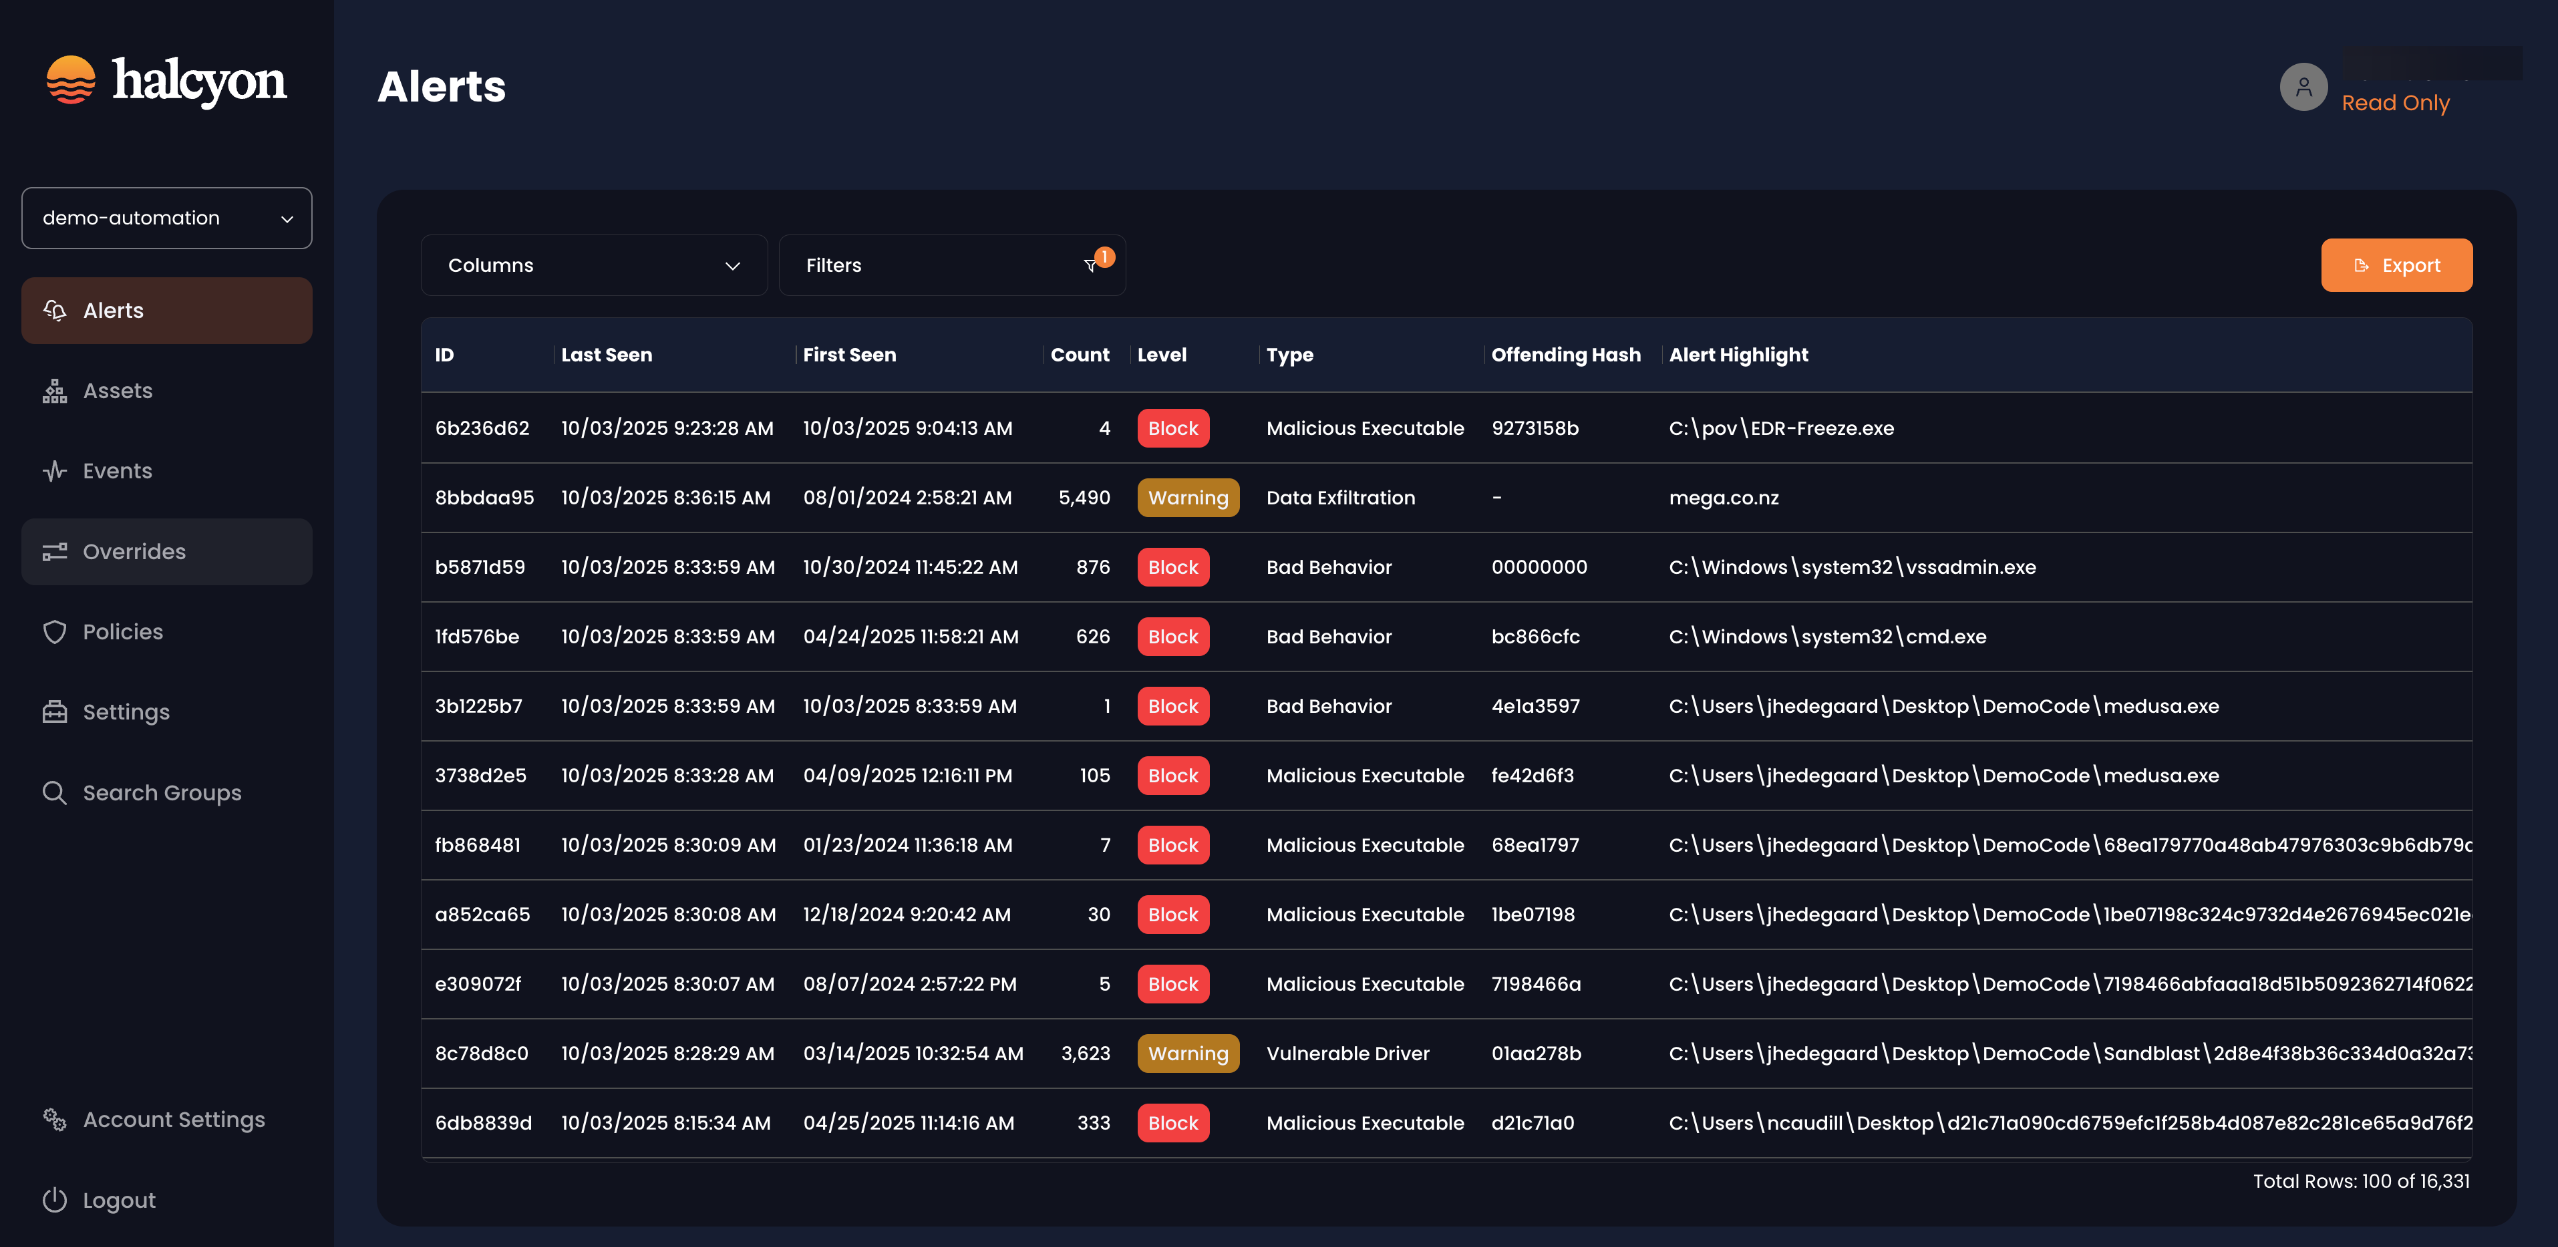Click the Assets hierarchy icon
The image size is (2558, 1247).
[x=55, y=391]
